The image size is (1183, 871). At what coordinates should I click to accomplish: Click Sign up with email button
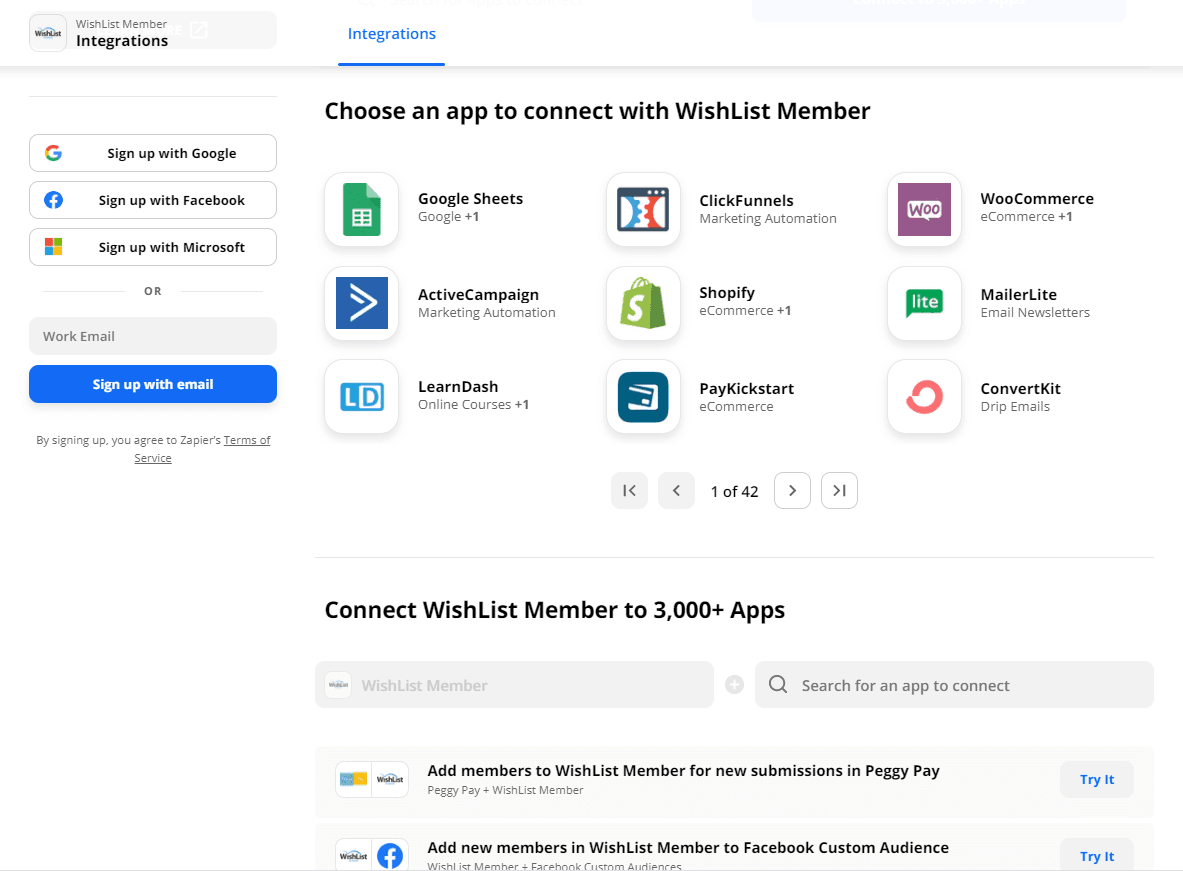(x=153, y=384)
